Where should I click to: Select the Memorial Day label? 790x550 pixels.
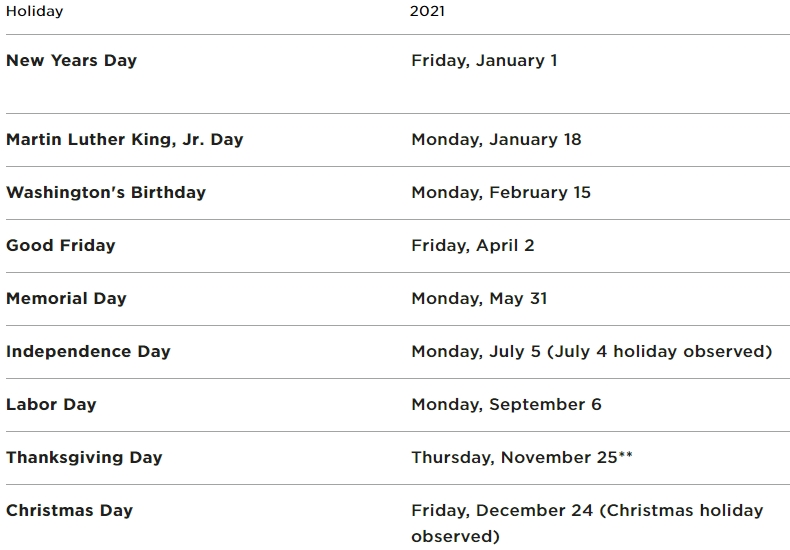pos(66,298)
